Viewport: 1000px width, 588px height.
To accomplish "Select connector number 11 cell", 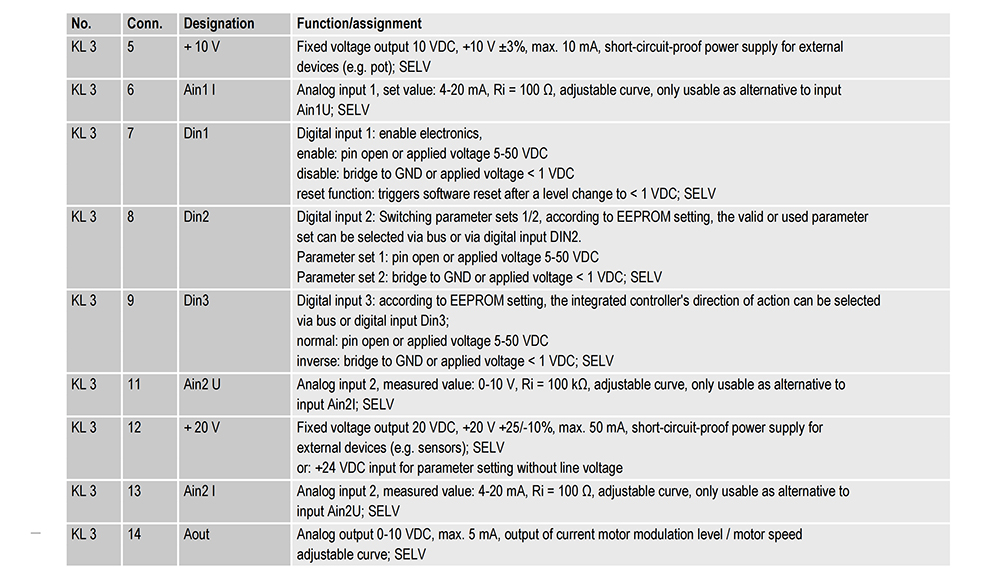I will coord(134,384).
